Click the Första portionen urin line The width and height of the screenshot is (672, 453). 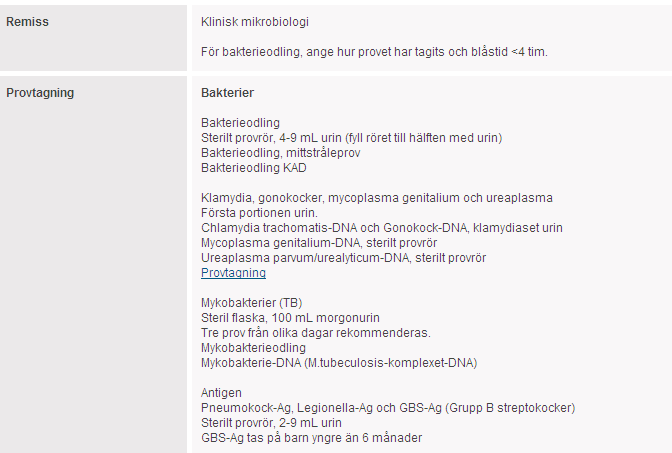[x=259, y=213]
